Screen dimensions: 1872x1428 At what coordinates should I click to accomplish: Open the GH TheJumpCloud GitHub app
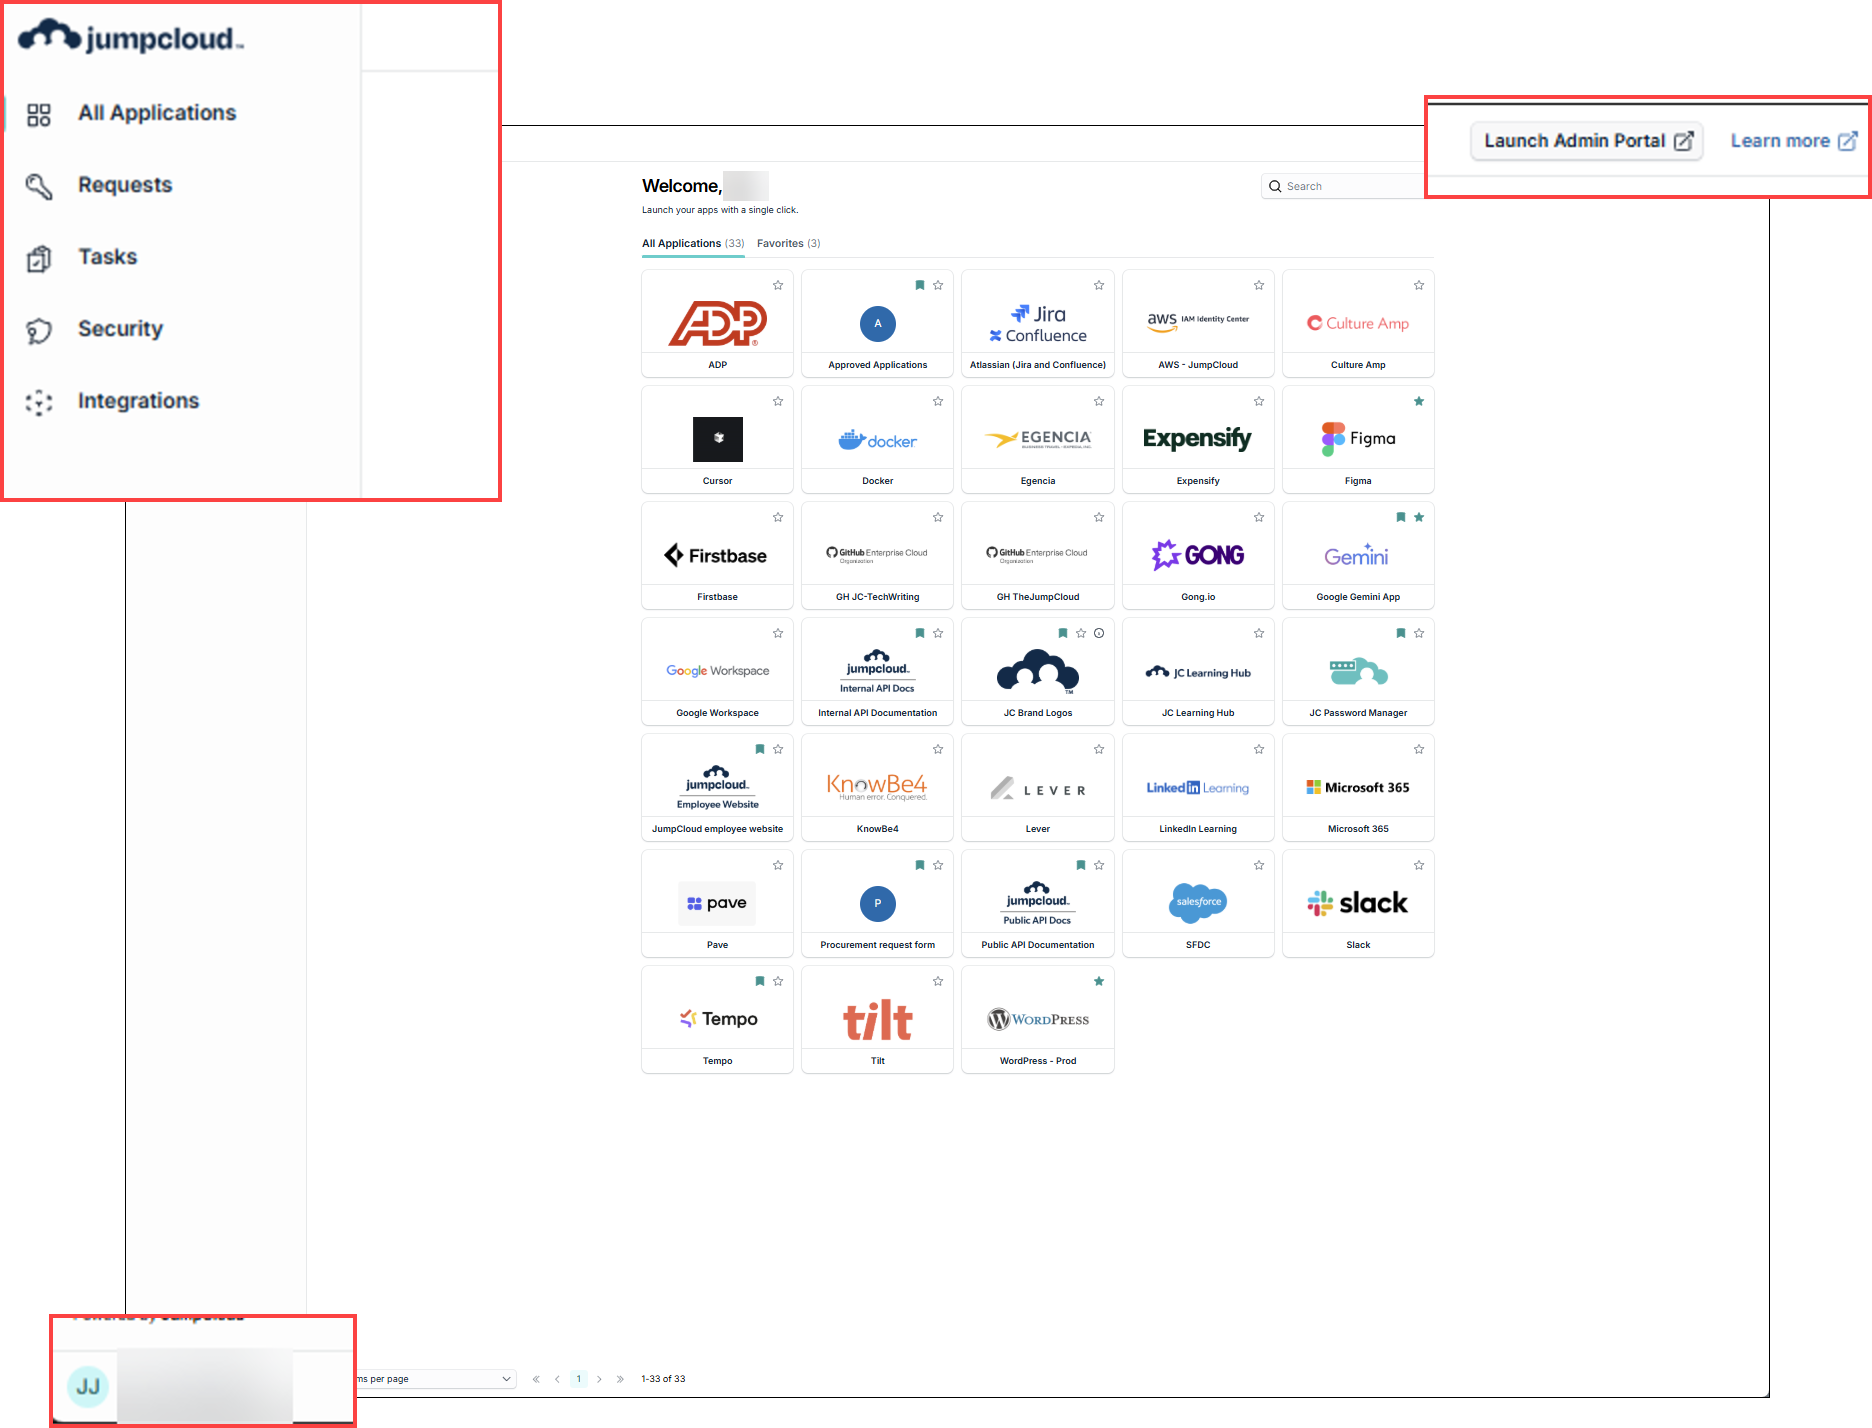click(x=1038, y=555)
